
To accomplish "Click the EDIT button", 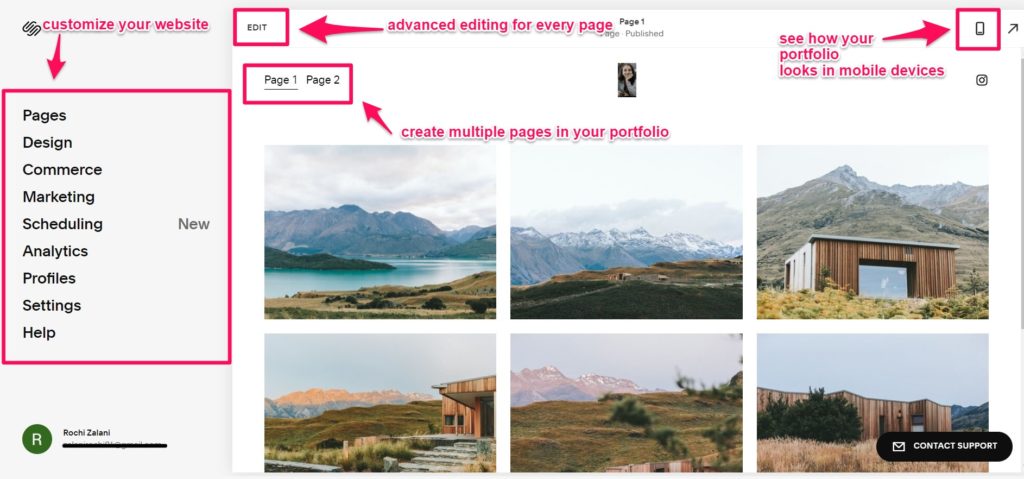I will tap(257, 27).
